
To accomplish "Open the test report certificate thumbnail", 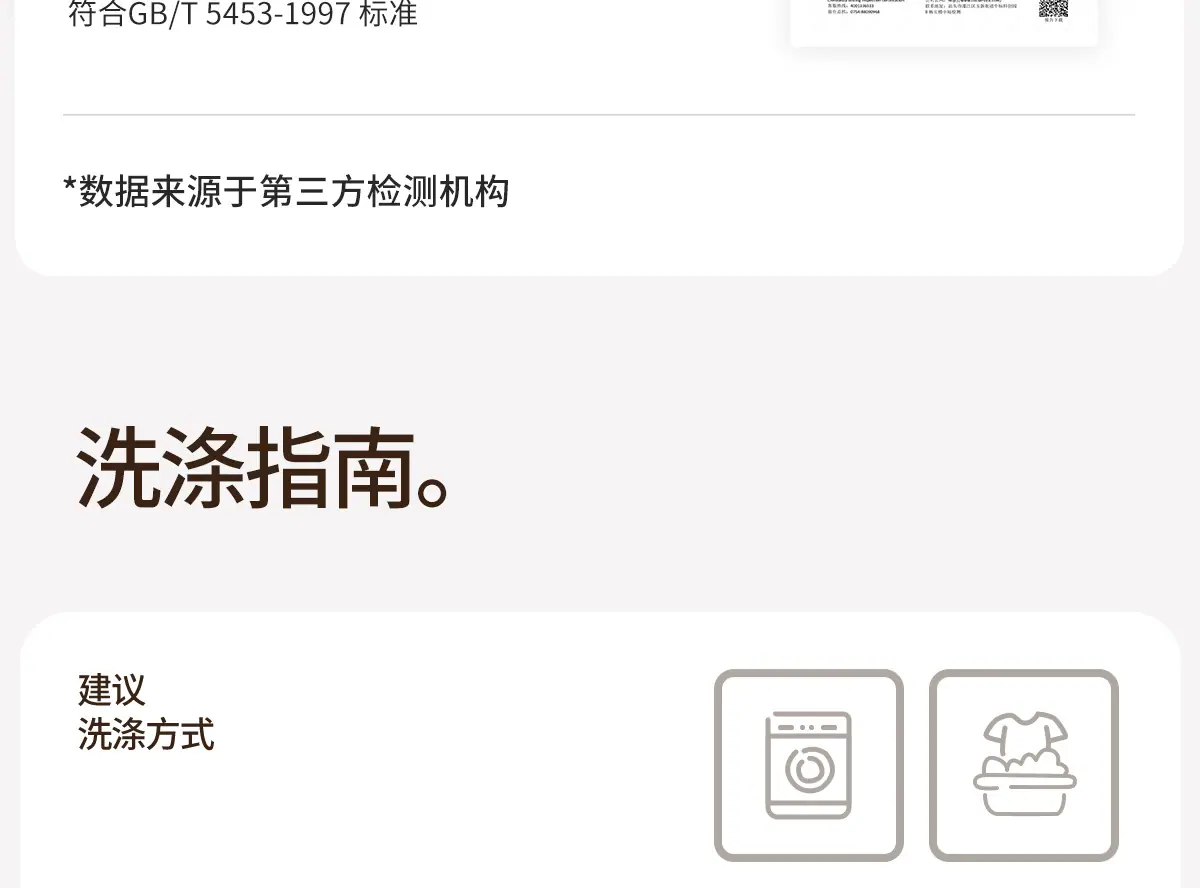I will click(x=944, y=22).
